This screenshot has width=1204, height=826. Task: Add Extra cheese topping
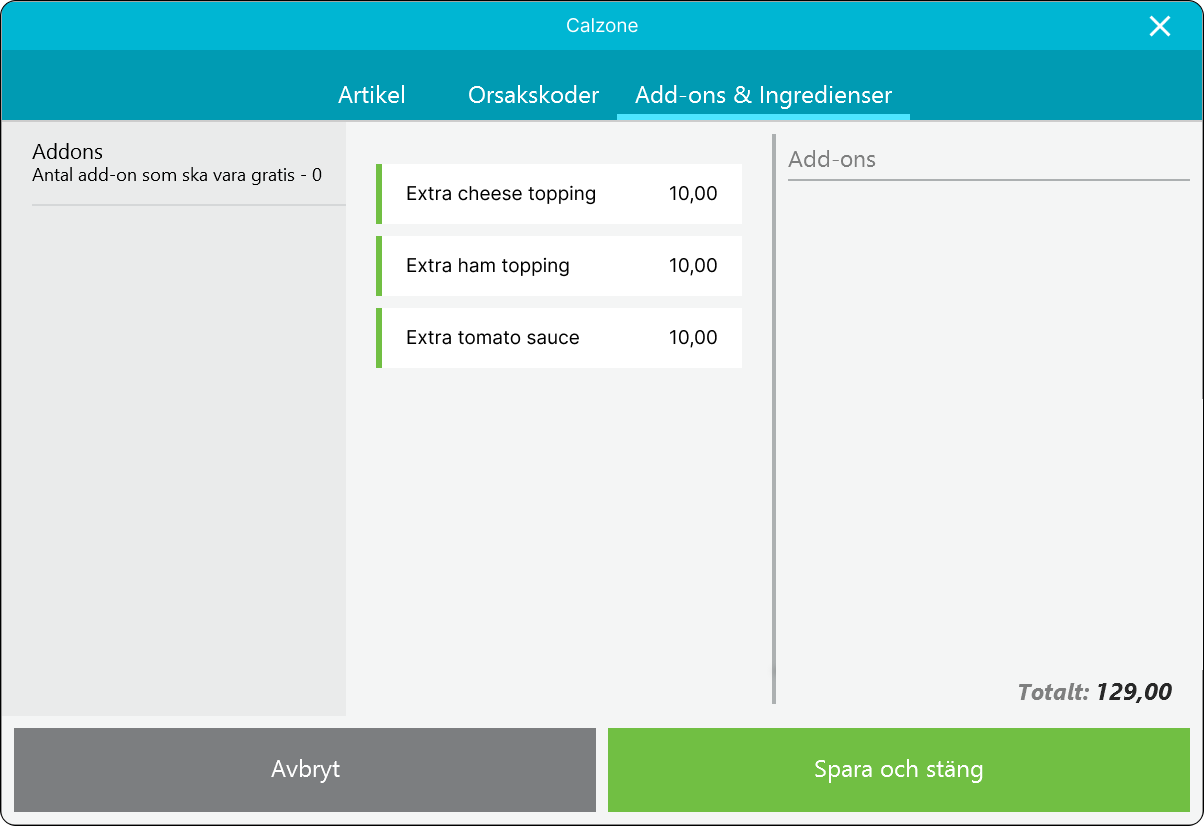[501, 194]
